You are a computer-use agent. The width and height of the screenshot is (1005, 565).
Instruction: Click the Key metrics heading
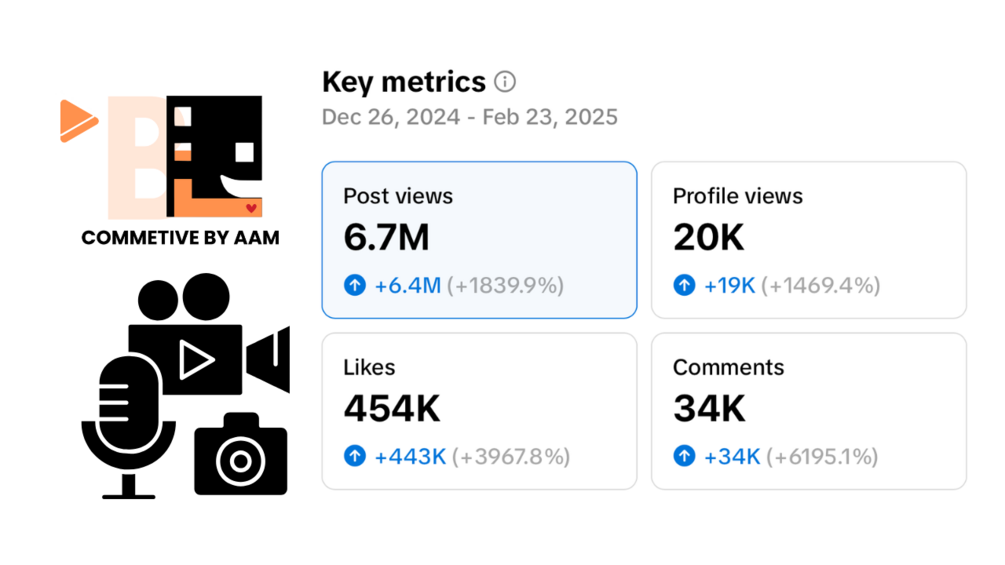point(404,82)
